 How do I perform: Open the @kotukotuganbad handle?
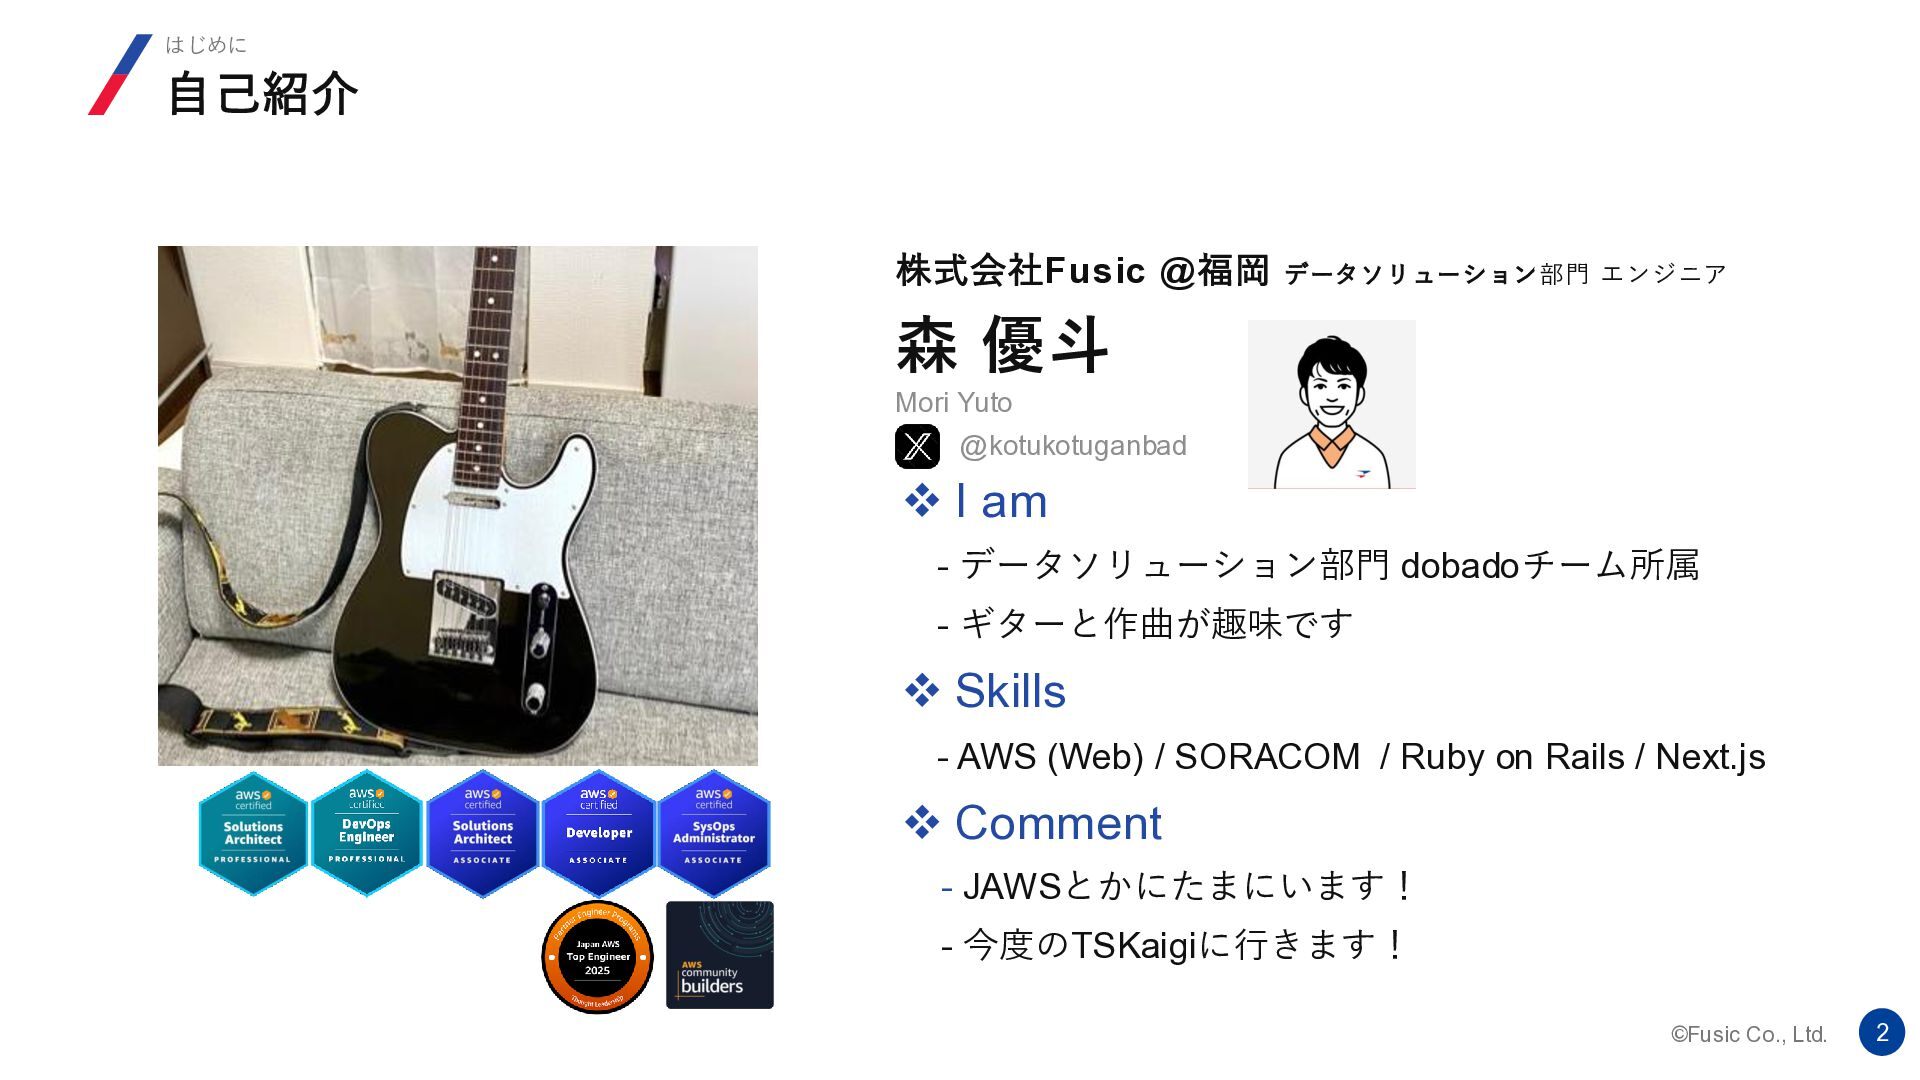1073,446
